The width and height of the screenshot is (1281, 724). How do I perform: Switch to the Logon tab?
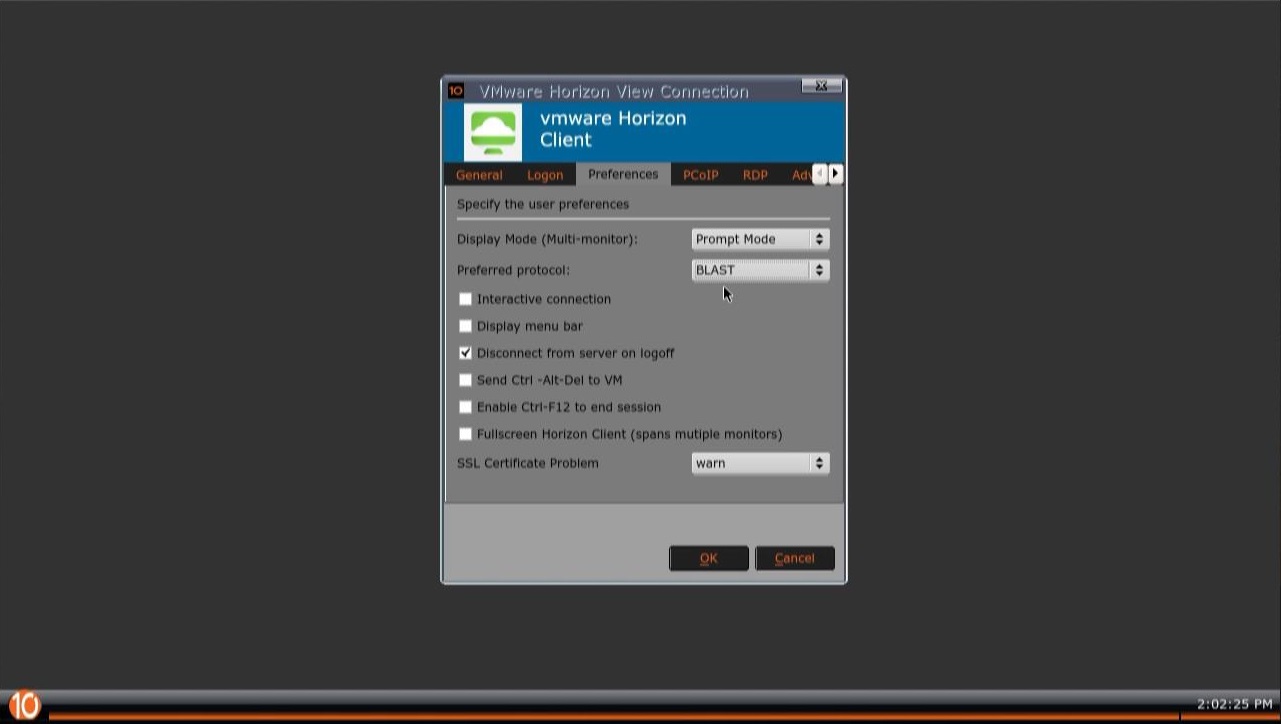(x=545, y=175)
